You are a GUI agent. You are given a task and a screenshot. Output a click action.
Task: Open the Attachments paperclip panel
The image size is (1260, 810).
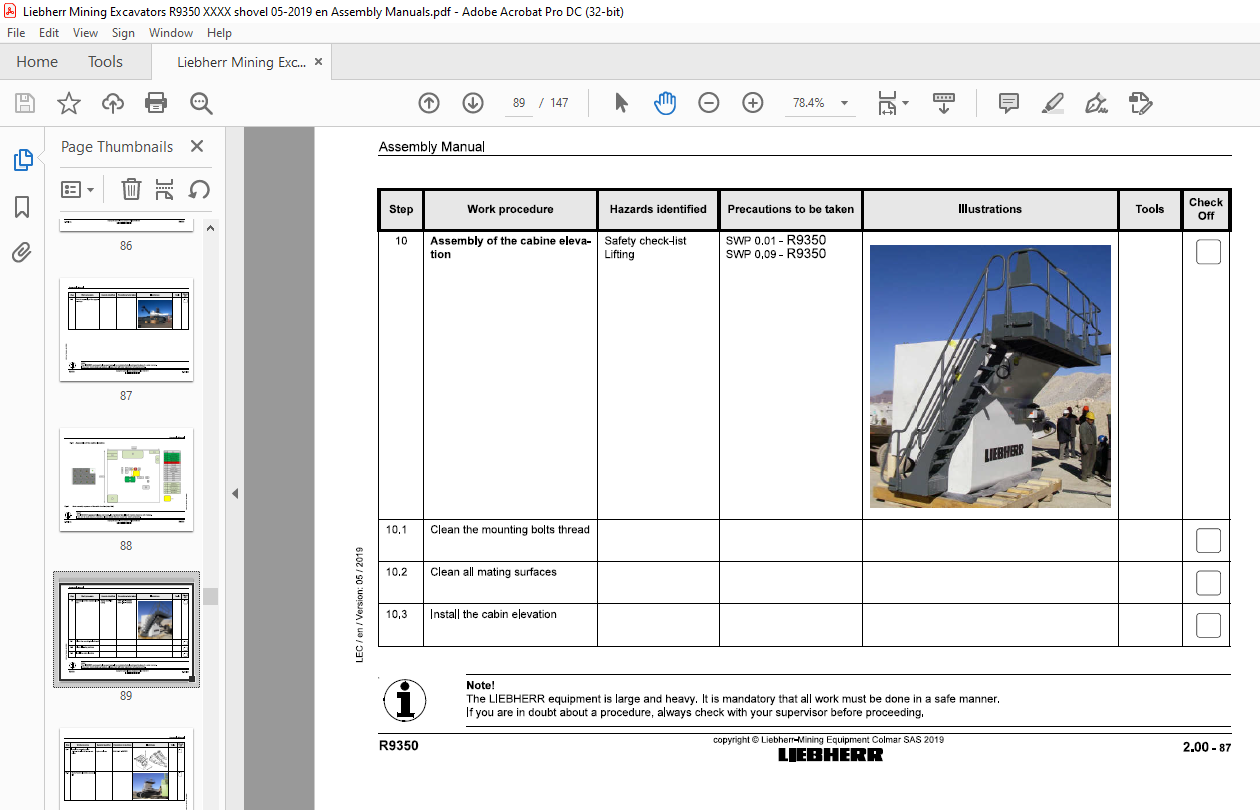point(22,252)
